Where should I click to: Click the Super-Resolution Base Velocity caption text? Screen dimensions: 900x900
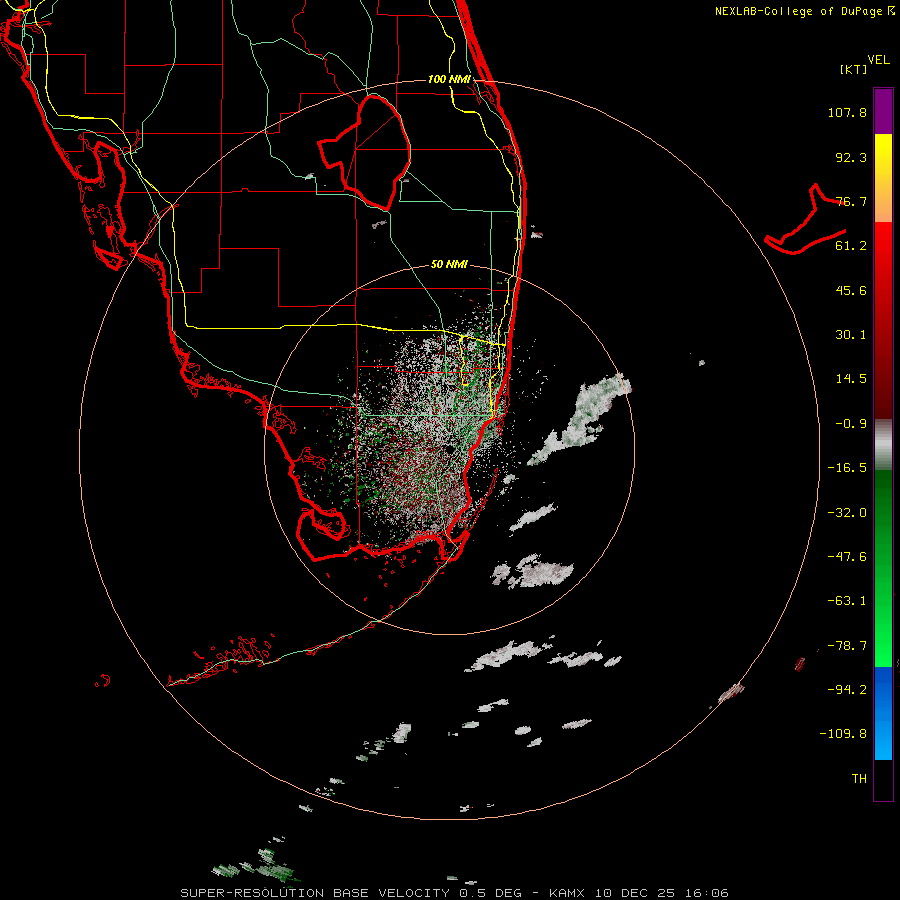[x=455, y=893]
